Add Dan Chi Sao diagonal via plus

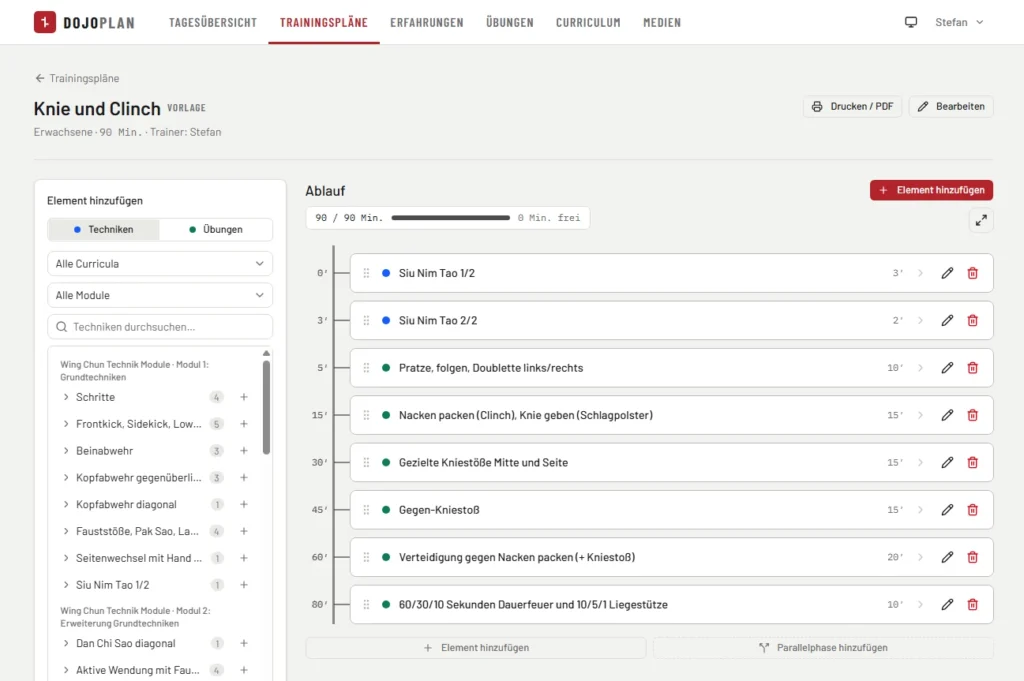click(244, 643)
